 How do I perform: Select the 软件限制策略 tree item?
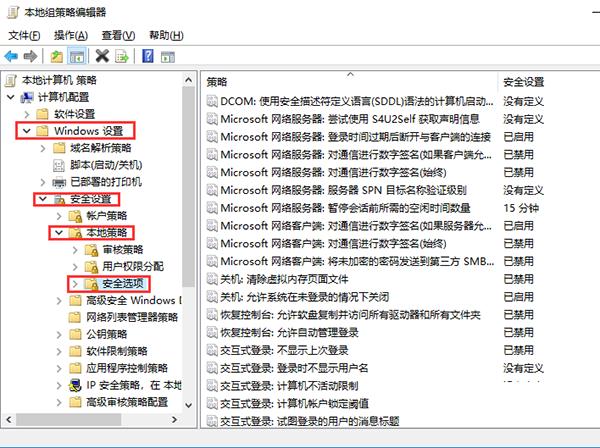pos(117,351)
